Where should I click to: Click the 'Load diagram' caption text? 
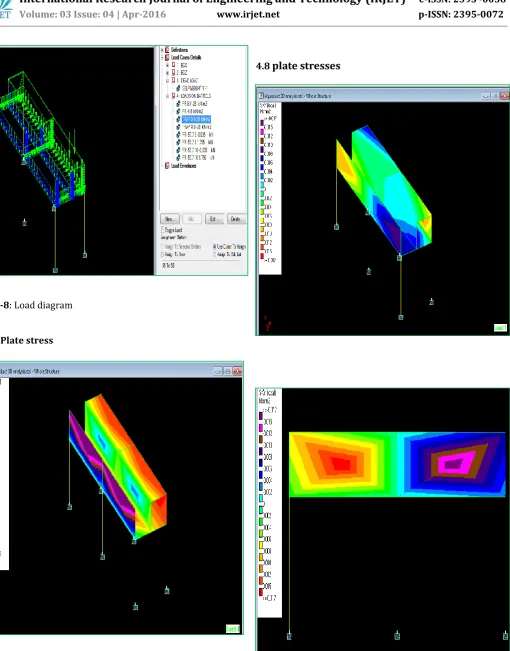click(43, 305)
